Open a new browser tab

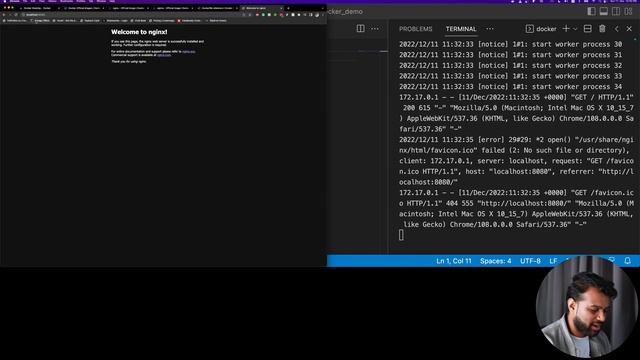coord(288,8)
